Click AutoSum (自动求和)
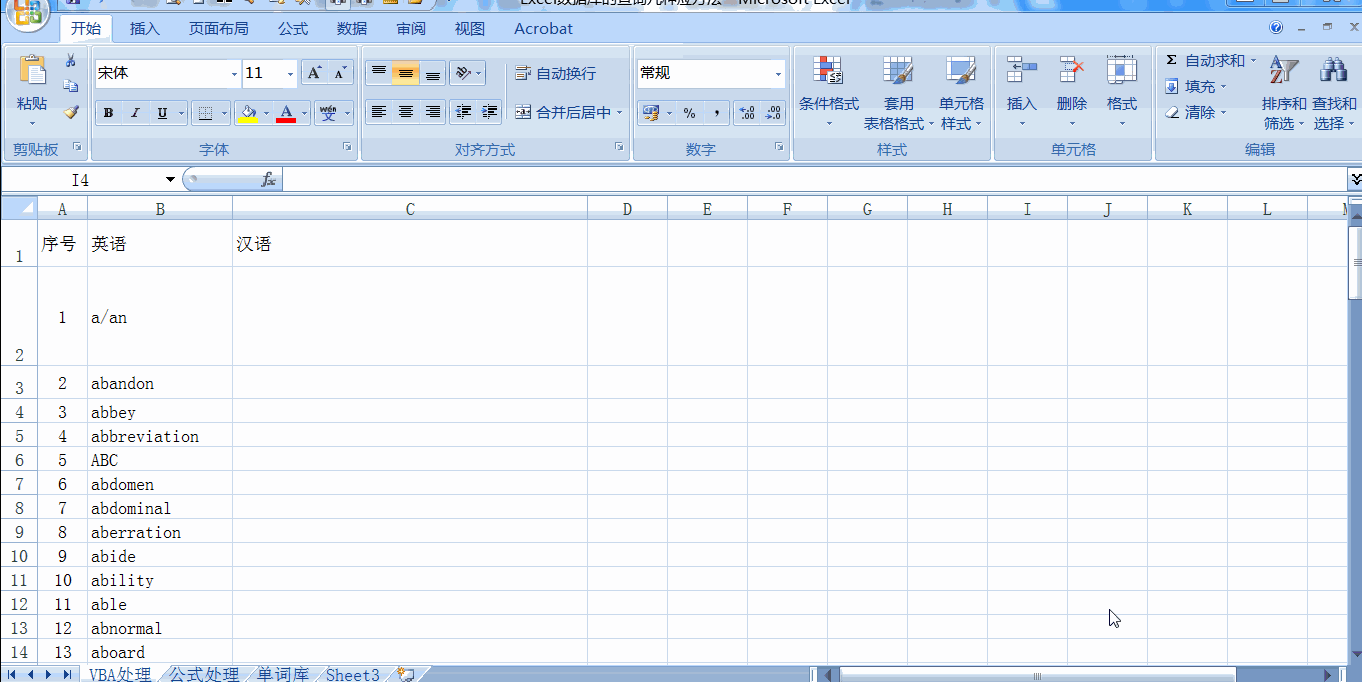Image resolution: width=1362 pixels, height=682 pixels. (1205, 61)
